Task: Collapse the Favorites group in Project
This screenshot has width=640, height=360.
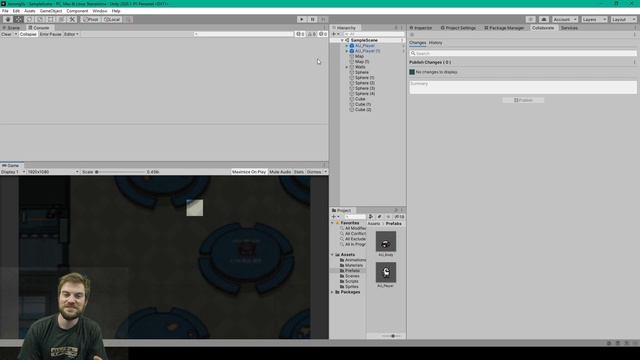Action: click(x=333, y=223)
